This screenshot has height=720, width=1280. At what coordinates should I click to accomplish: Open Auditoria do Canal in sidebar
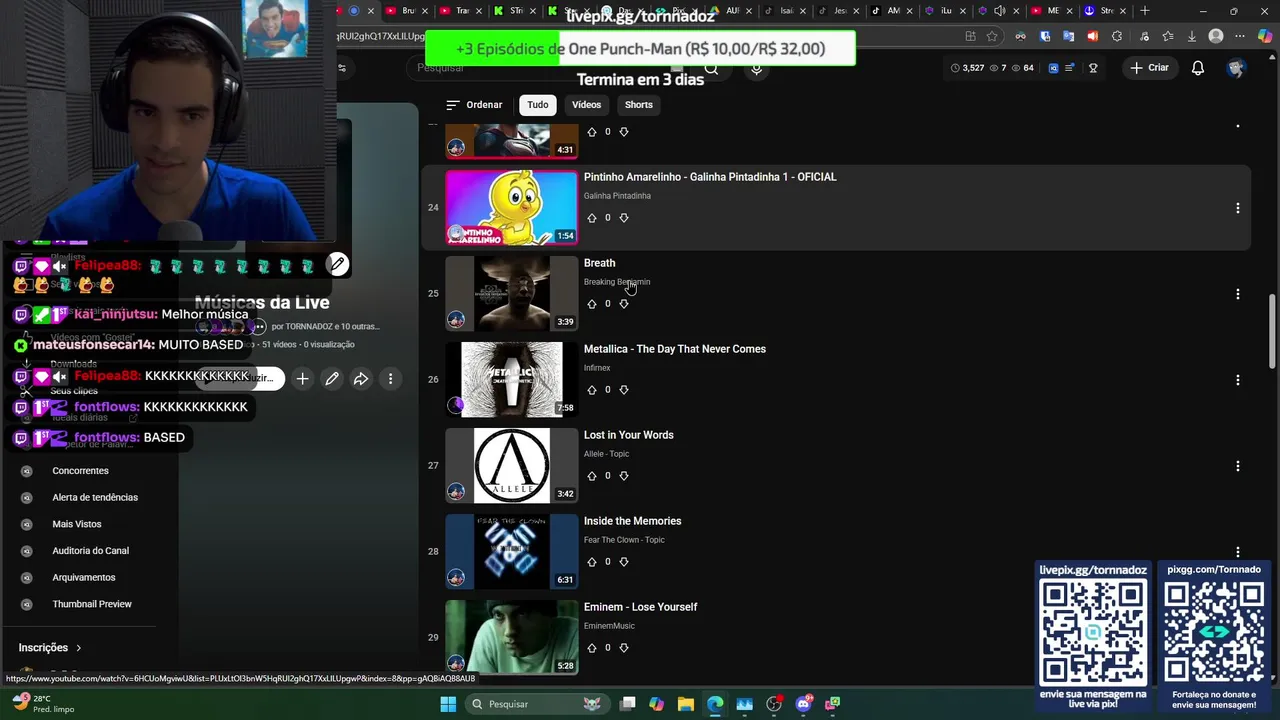(90, 551)
